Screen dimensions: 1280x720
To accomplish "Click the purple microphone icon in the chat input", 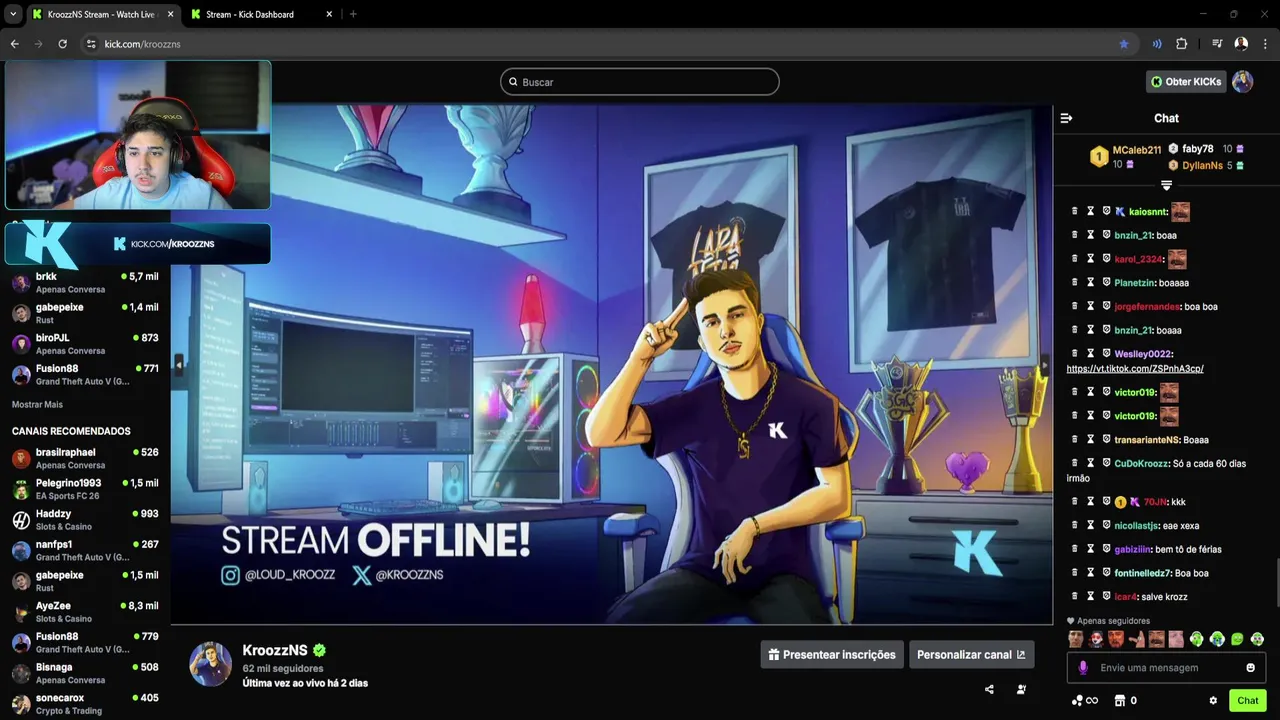I will point(1083,668).
